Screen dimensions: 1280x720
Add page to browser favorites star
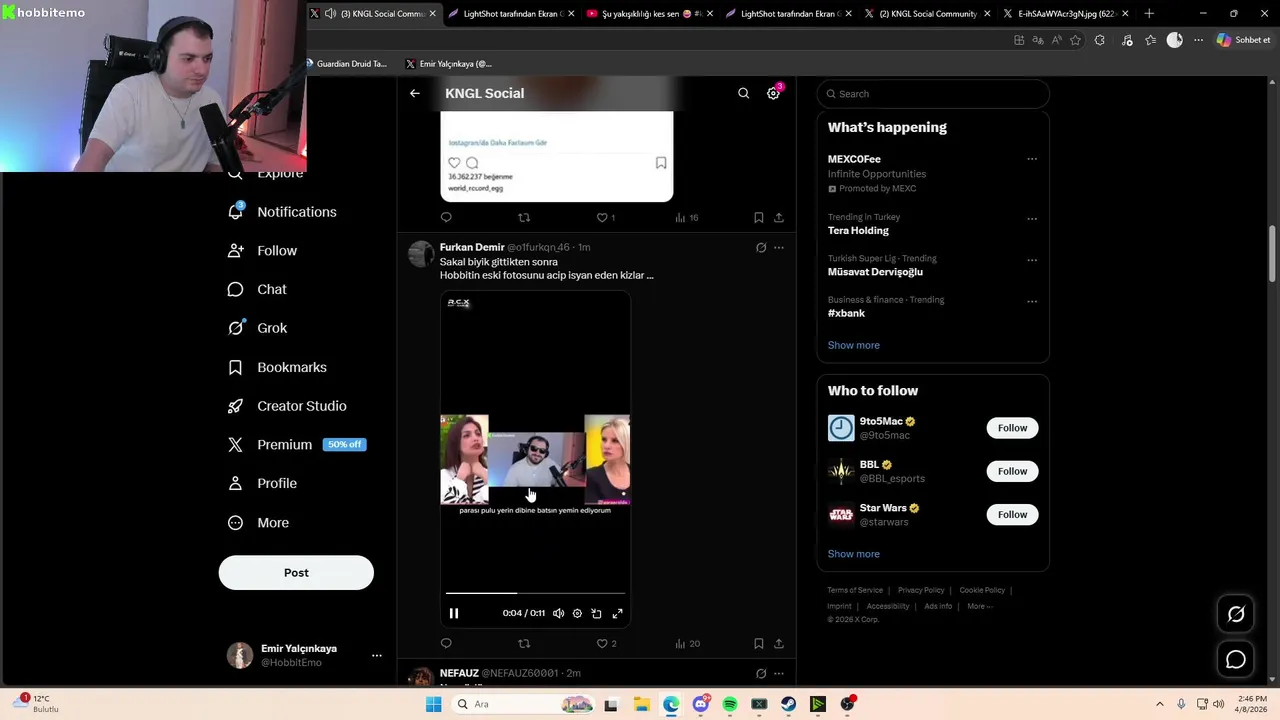pyautogui.click(x=1076, y=40)
